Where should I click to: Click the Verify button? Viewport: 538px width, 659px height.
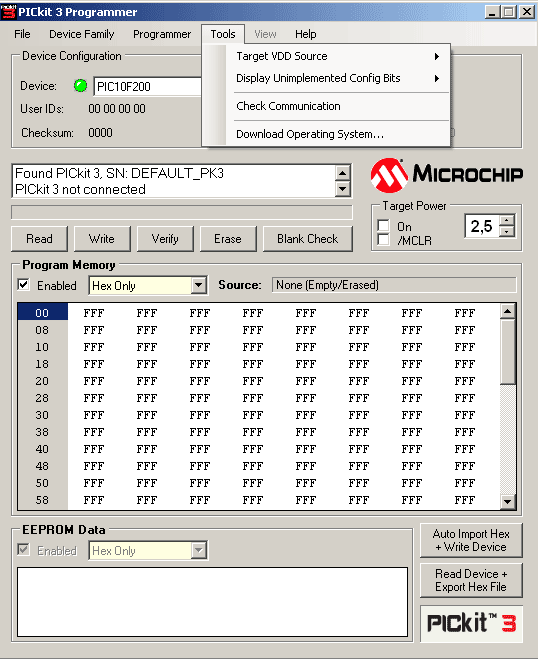click(165, 239)
